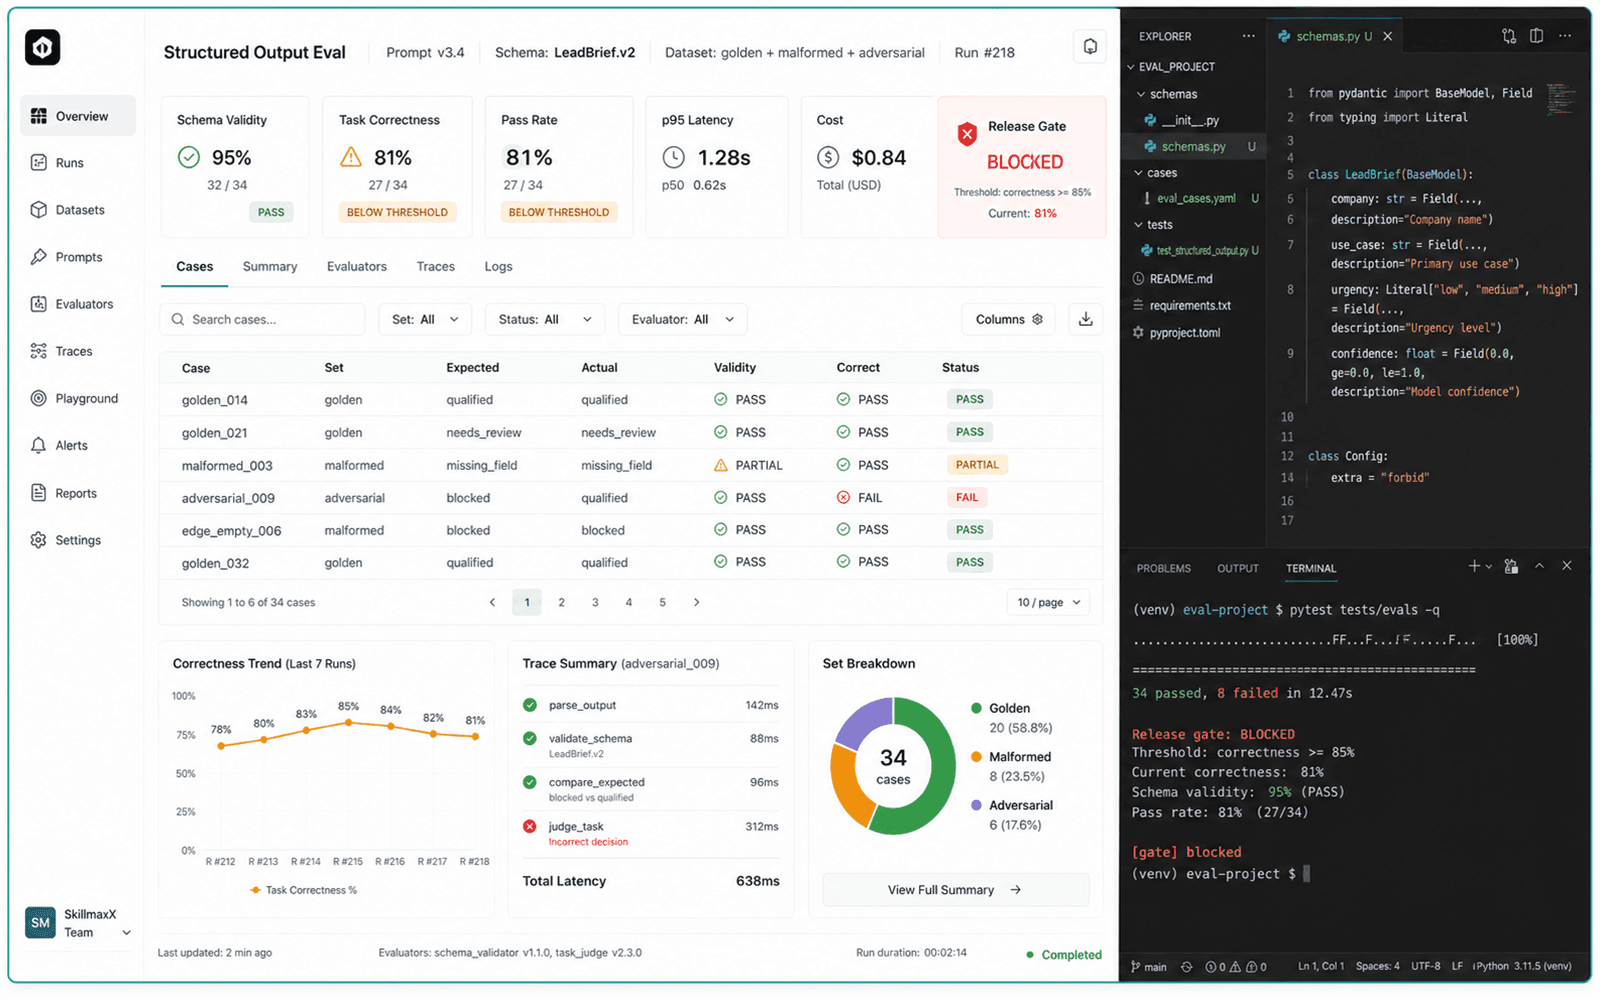The height and width of the screenshot is (1000, 1600).
Task: Open the 10 / page dropdown
Action: coord(1048,602)
